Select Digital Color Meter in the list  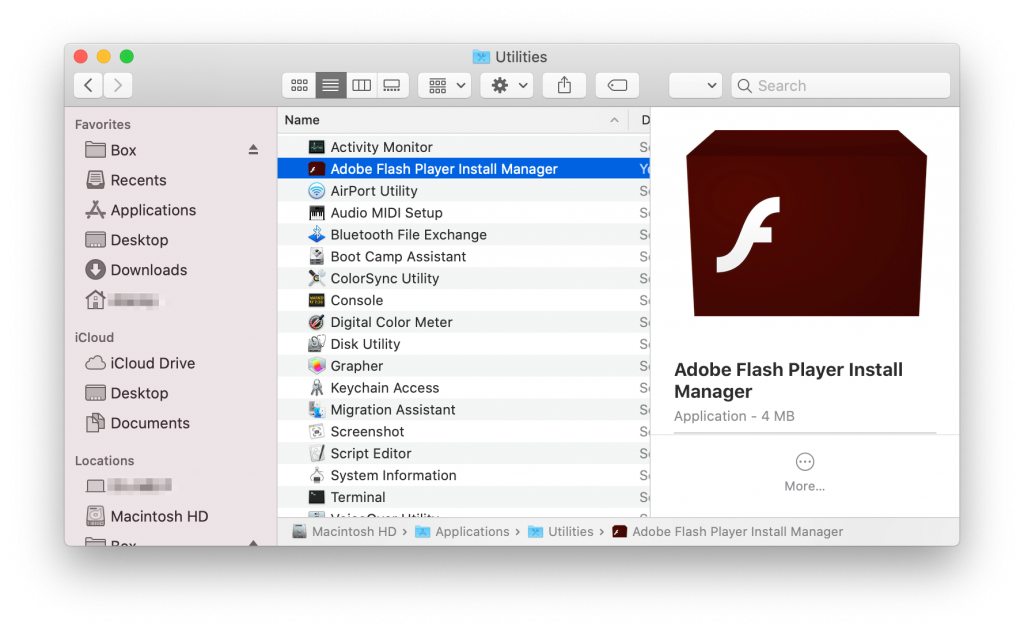pyautogui.click(x=464, y=322)
